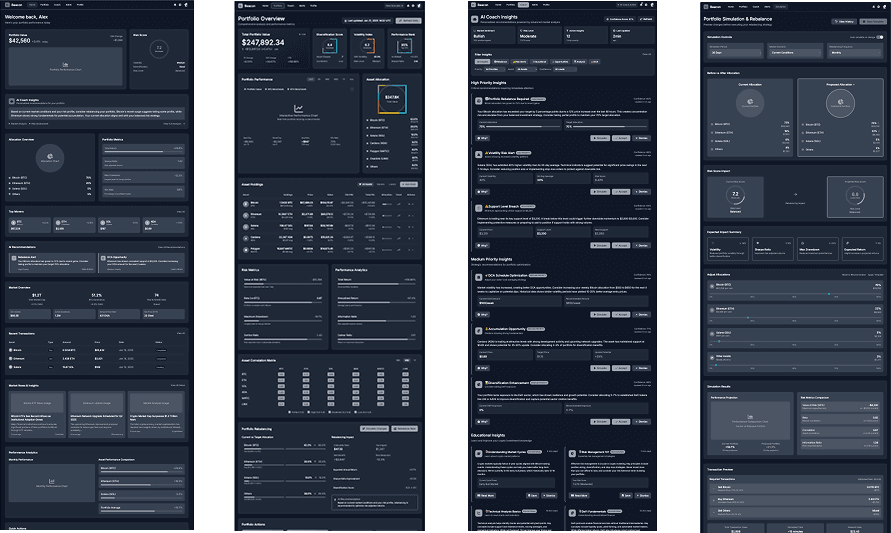891x533 pixels.
Task: Click the AI Coach Insights page header icon
Action: [x=474, y=19]
